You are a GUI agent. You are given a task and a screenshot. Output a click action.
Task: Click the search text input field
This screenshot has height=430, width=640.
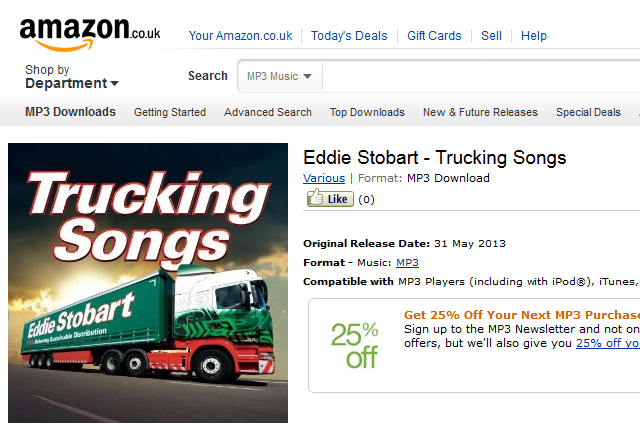(x=481, y=76)
